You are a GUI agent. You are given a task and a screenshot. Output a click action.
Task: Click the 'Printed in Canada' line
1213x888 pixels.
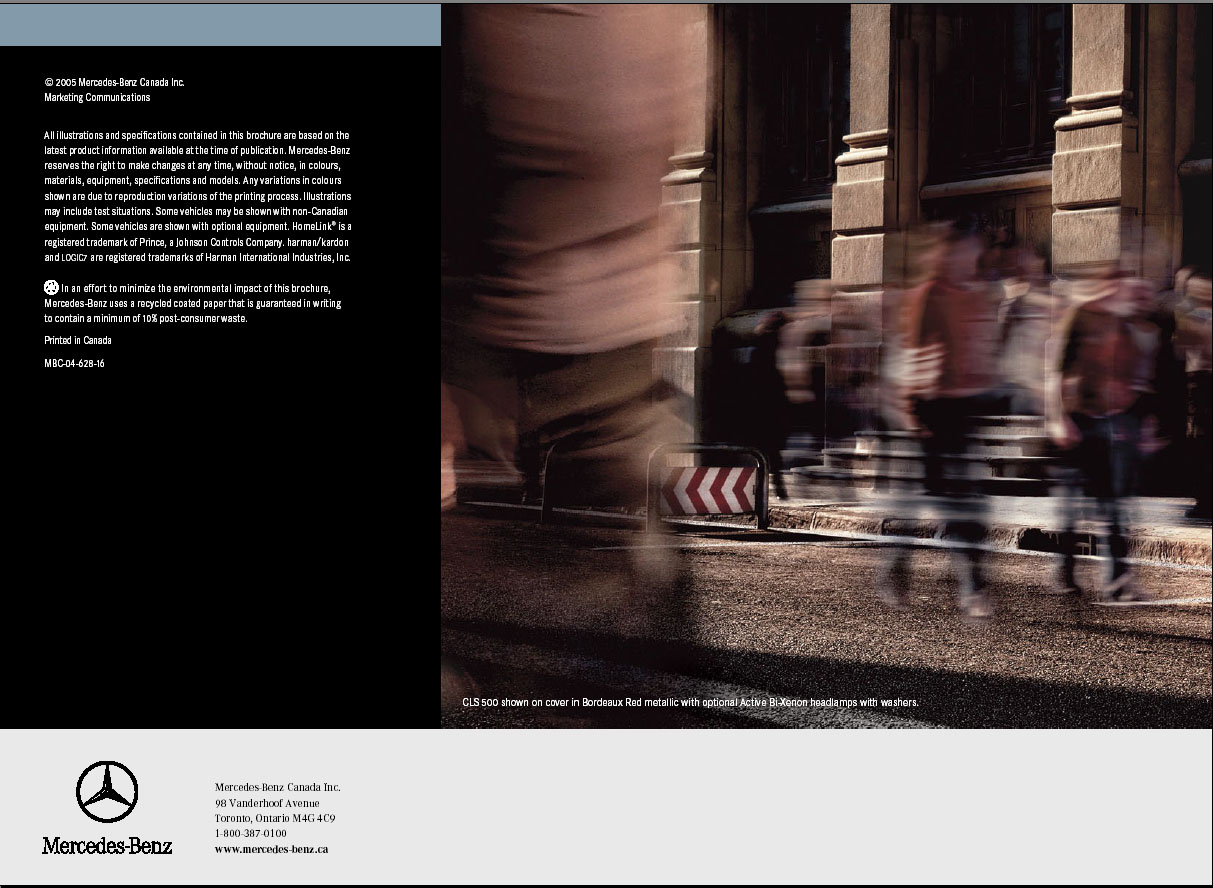click(78, 340)
